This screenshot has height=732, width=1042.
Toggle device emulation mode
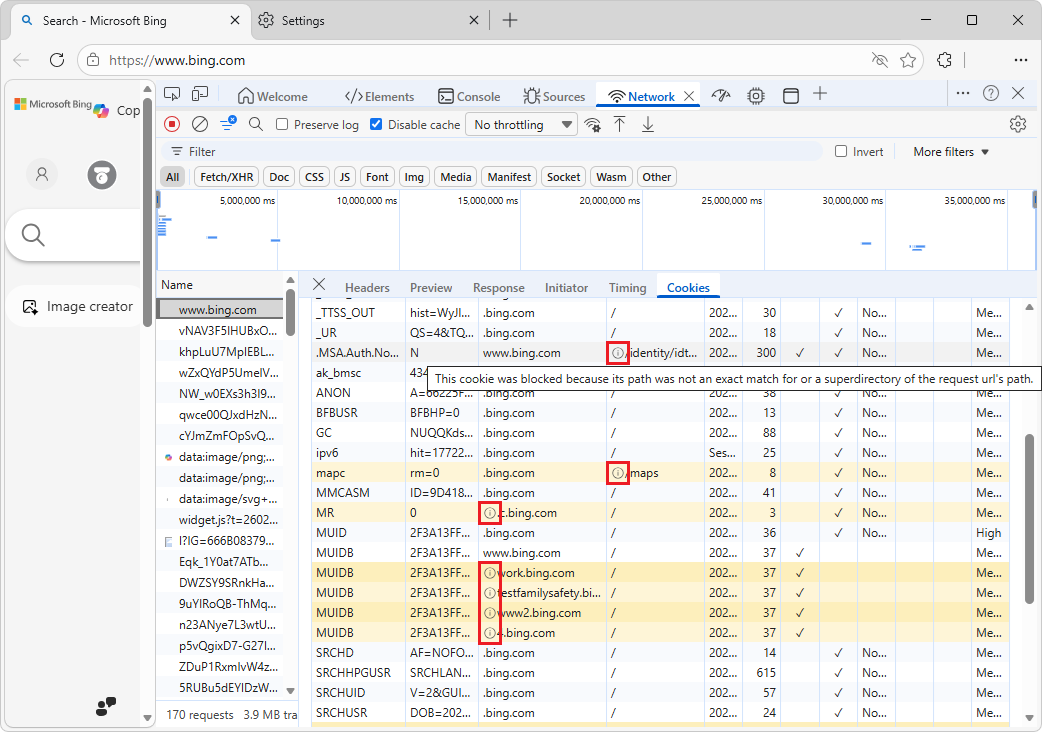(199, 95)
